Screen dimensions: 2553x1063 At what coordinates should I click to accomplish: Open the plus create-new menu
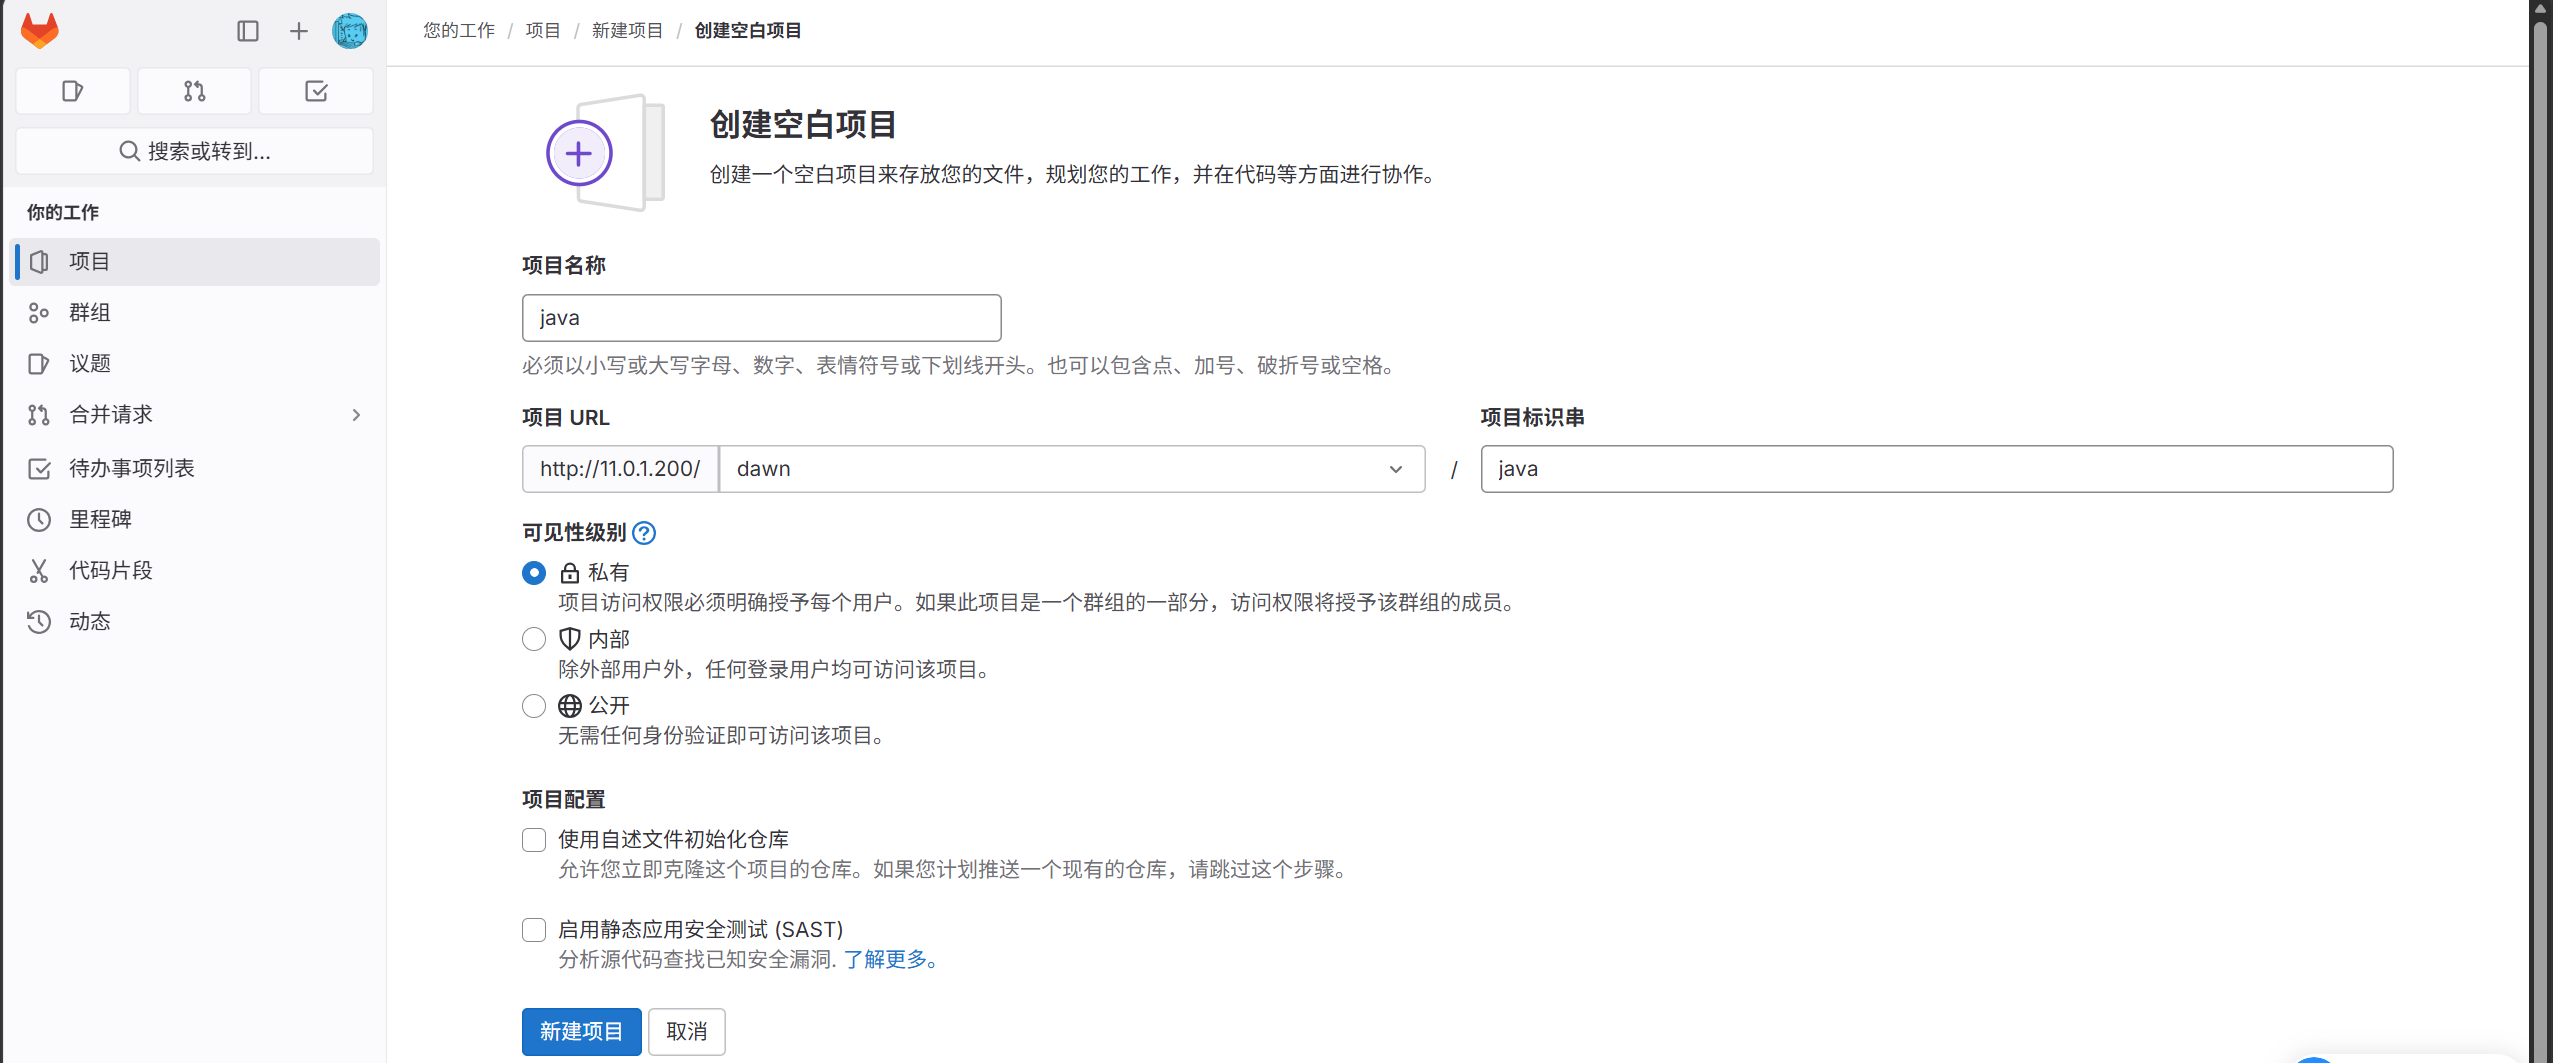click(299, 31)
